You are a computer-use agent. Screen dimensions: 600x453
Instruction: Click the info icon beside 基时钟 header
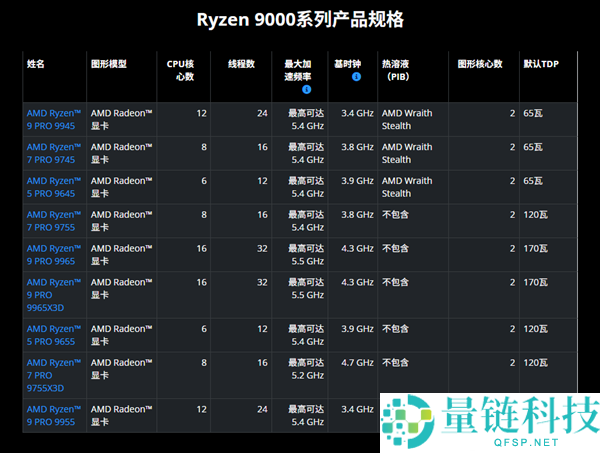tap(356, 77)
